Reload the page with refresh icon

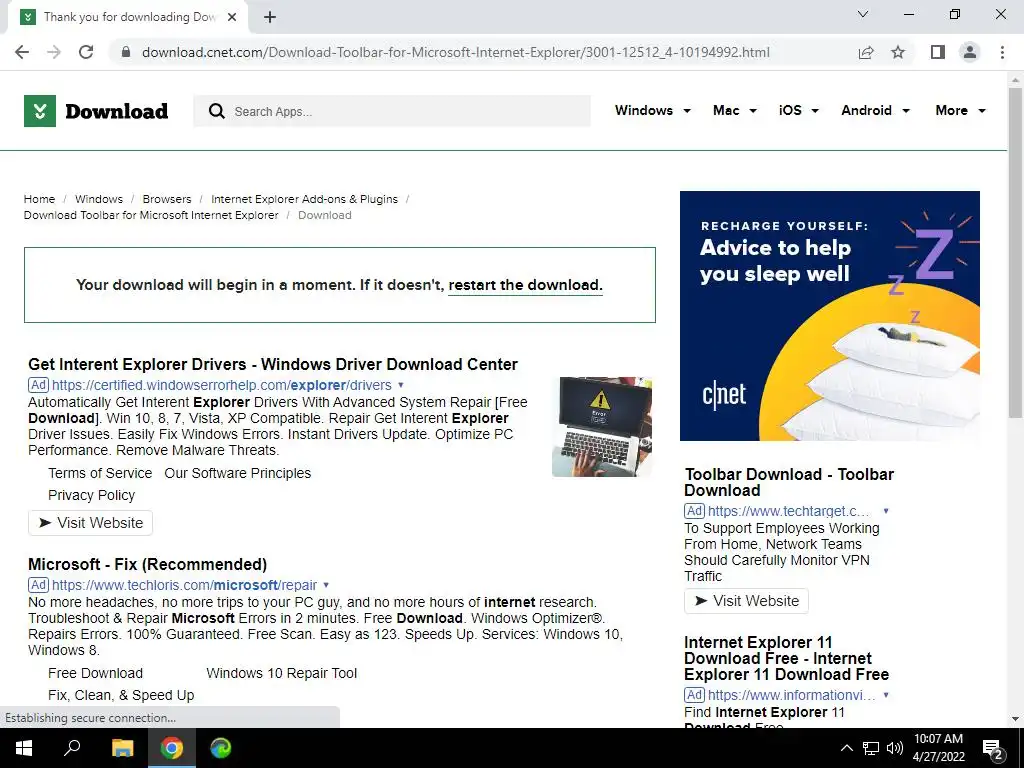point(86,52)
